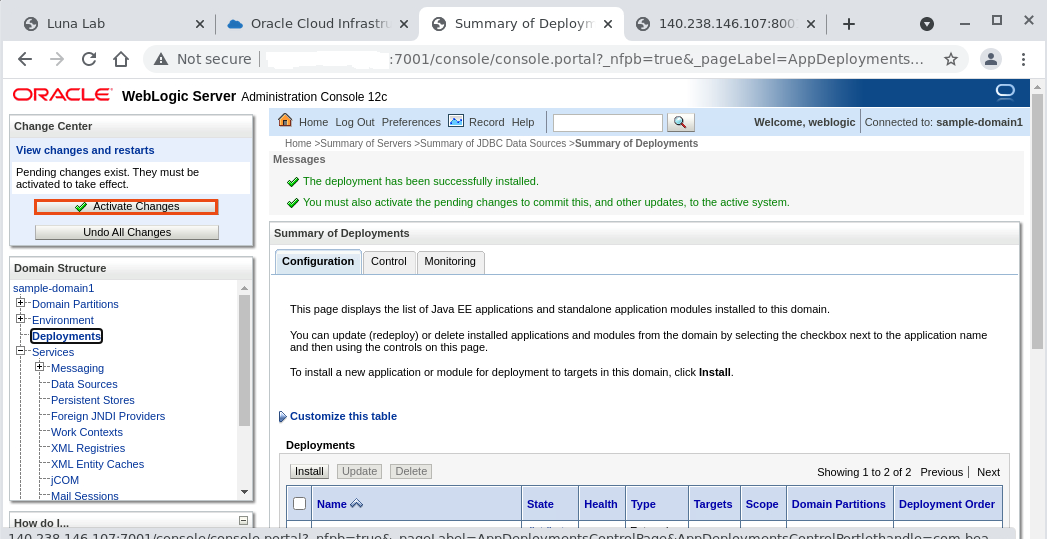The image size is (1047, 539).
Task: Open the browser profile avatar
Action: (991, 59)
